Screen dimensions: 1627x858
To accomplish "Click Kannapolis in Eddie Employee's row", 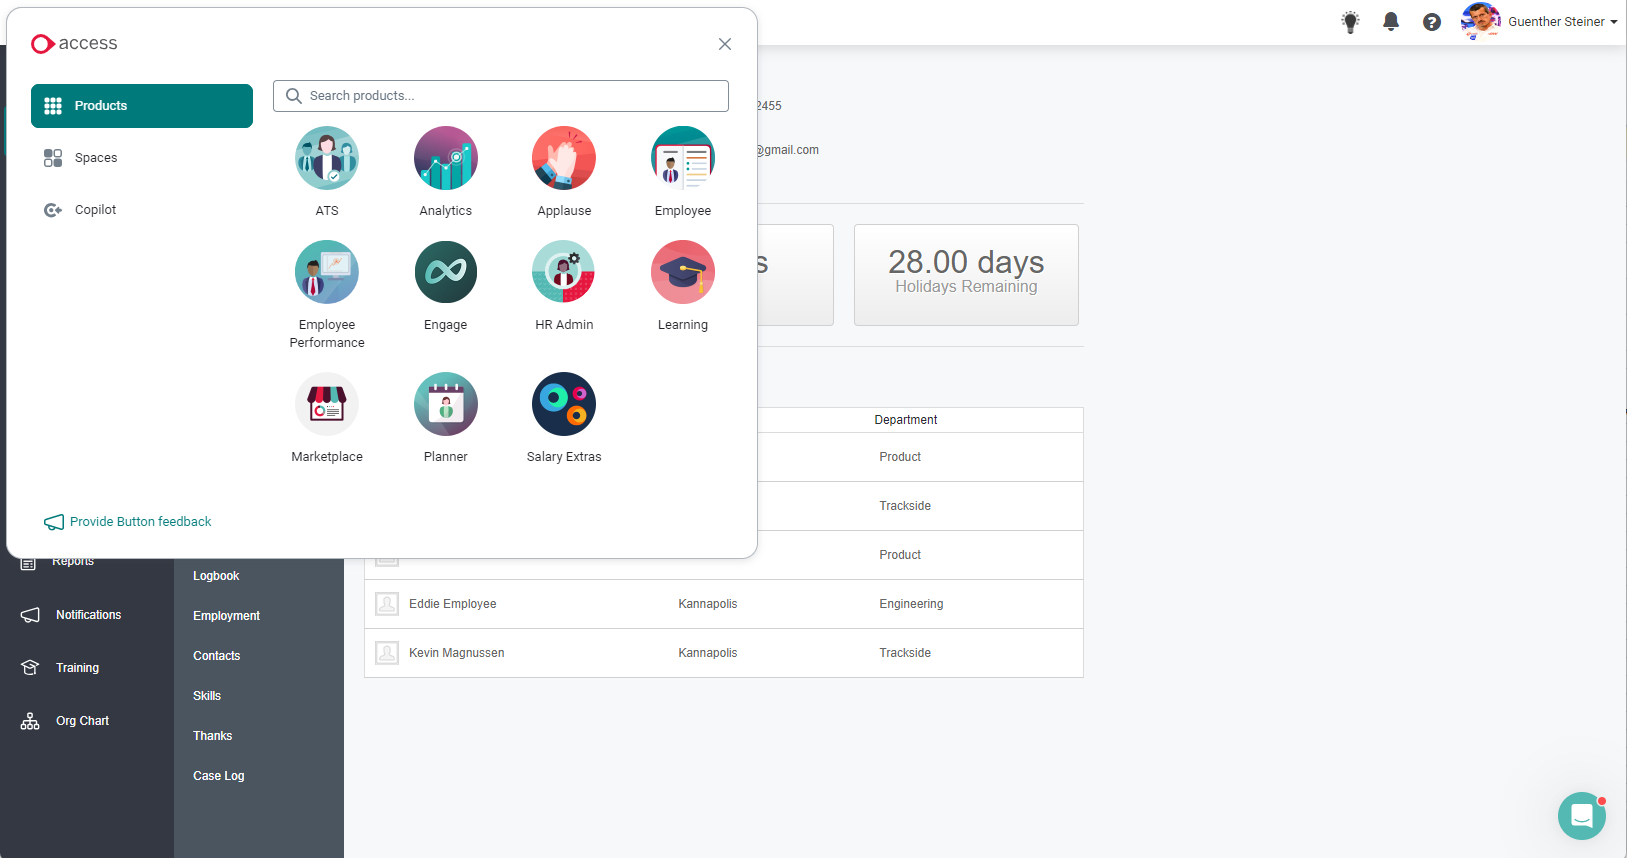I will [708, 604].
